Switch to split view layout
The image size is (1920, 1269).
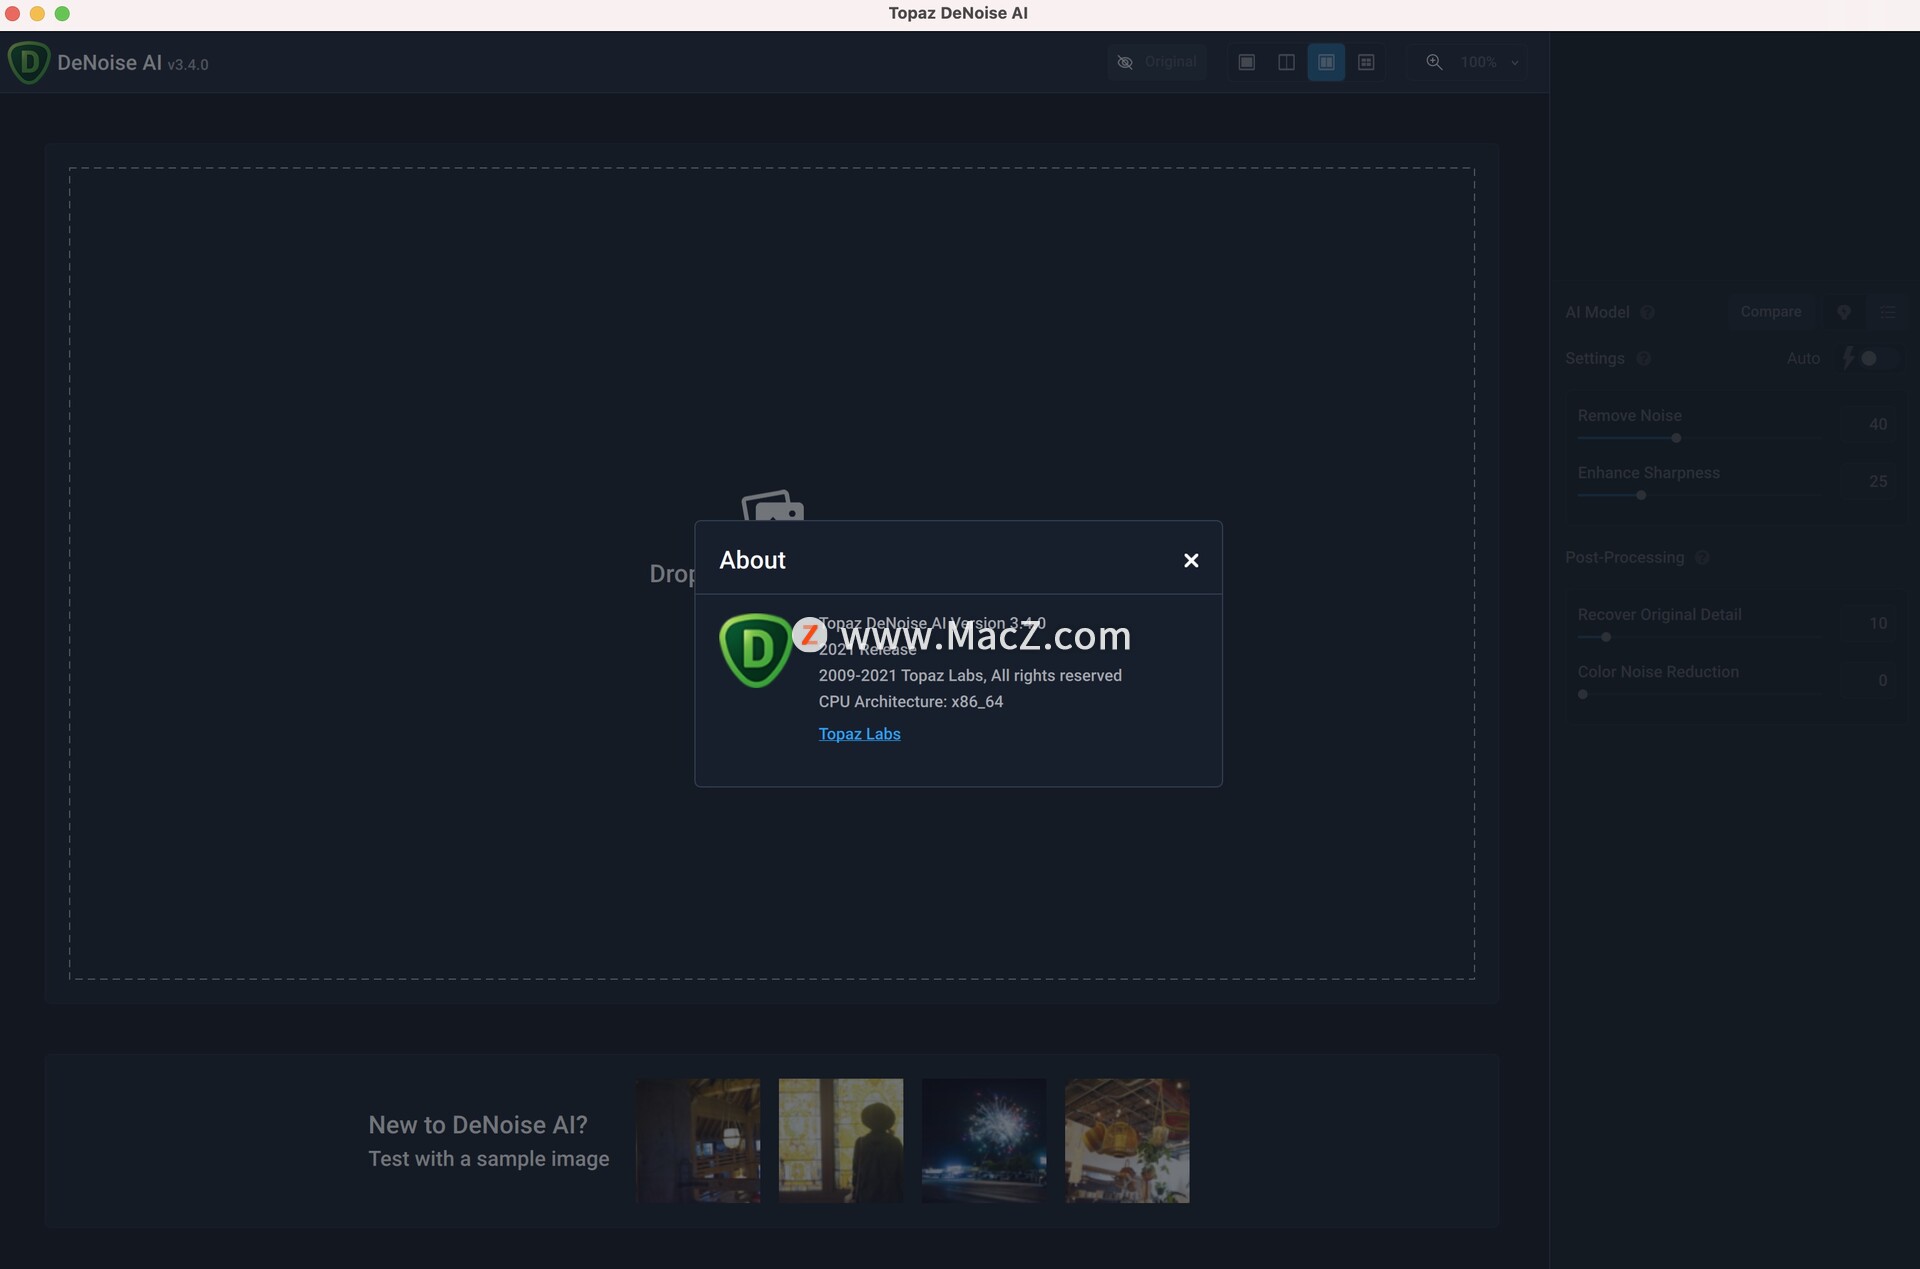pyautogui.click(x=1286, y=62)
